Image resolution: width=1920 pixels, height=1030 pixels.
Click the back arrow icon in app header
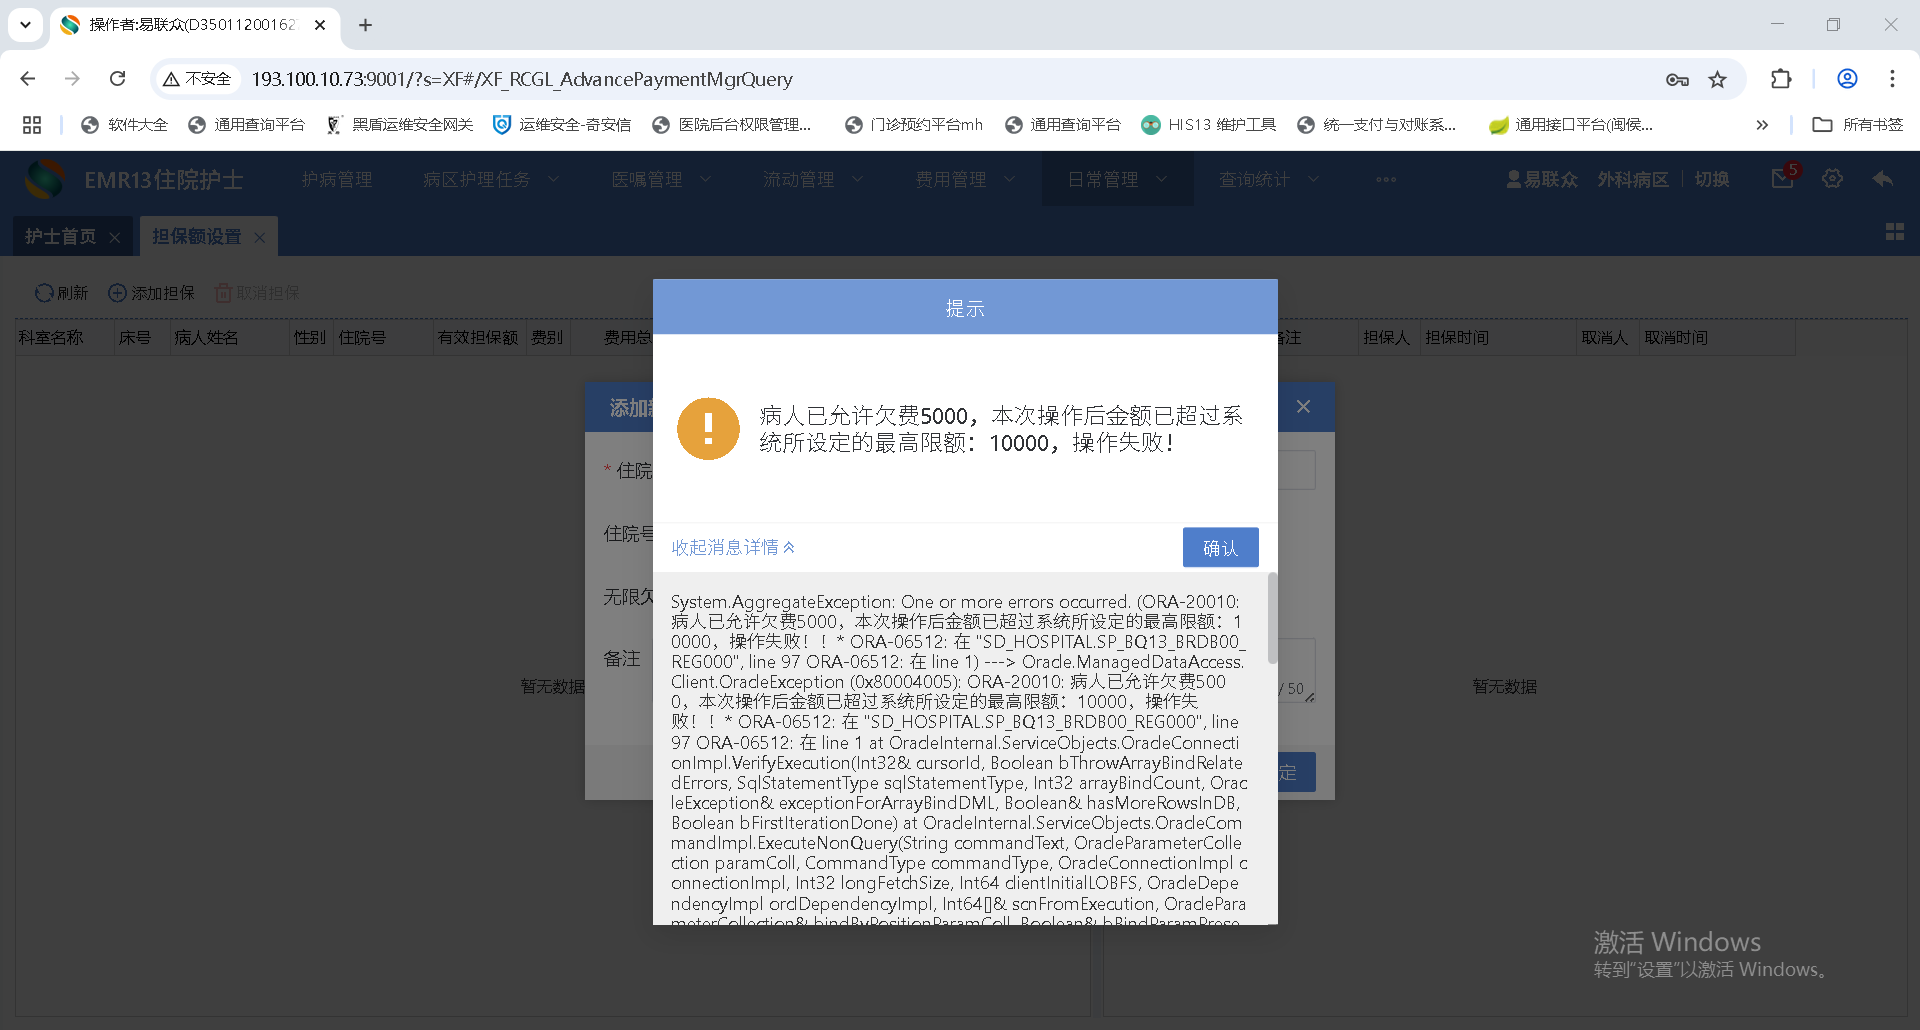pyautogui.click(x=1883, y=178)
